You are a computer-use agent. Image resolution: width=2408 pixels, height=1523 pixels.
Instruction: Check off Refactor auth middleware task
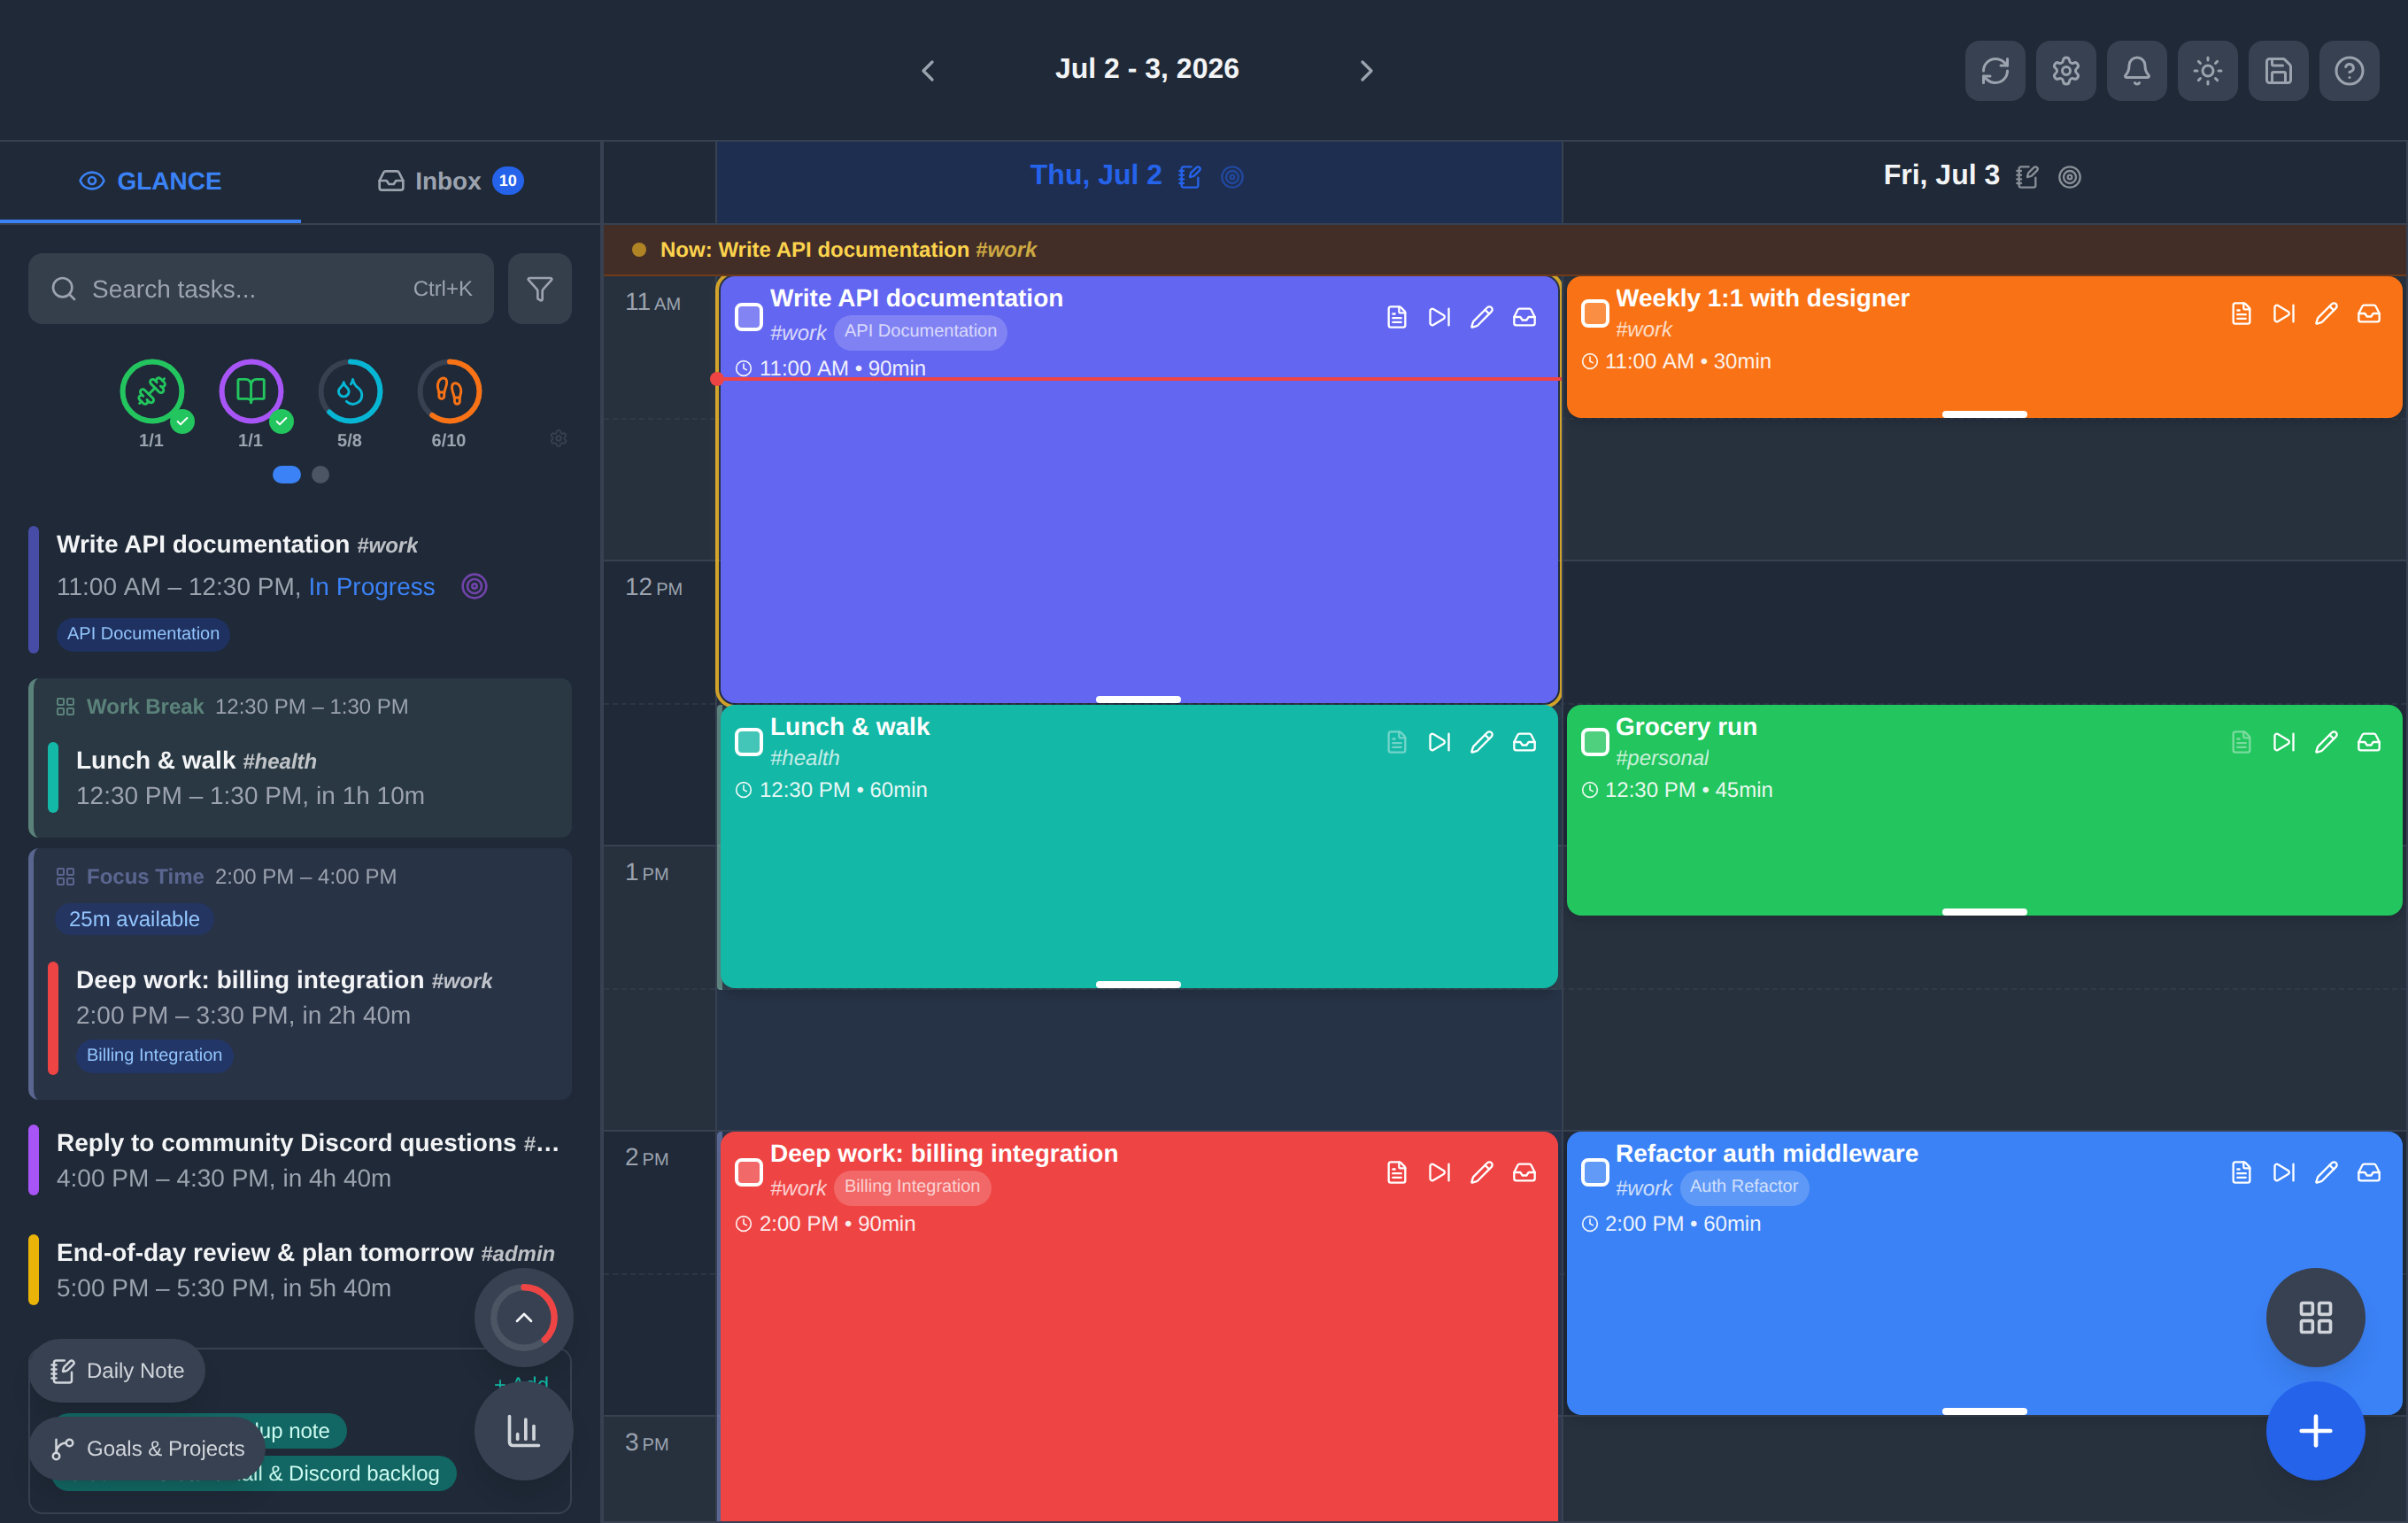pyautogui.click(x=1595, y=1172)
